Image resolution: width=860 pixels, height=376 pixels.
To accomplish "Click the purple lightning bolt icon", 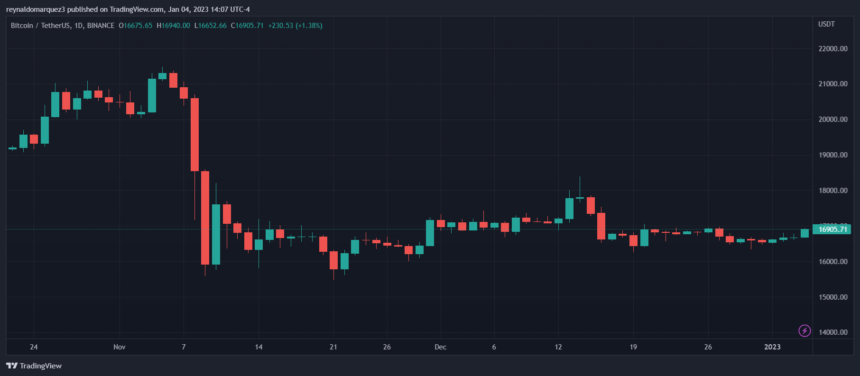I will [804, 331].
